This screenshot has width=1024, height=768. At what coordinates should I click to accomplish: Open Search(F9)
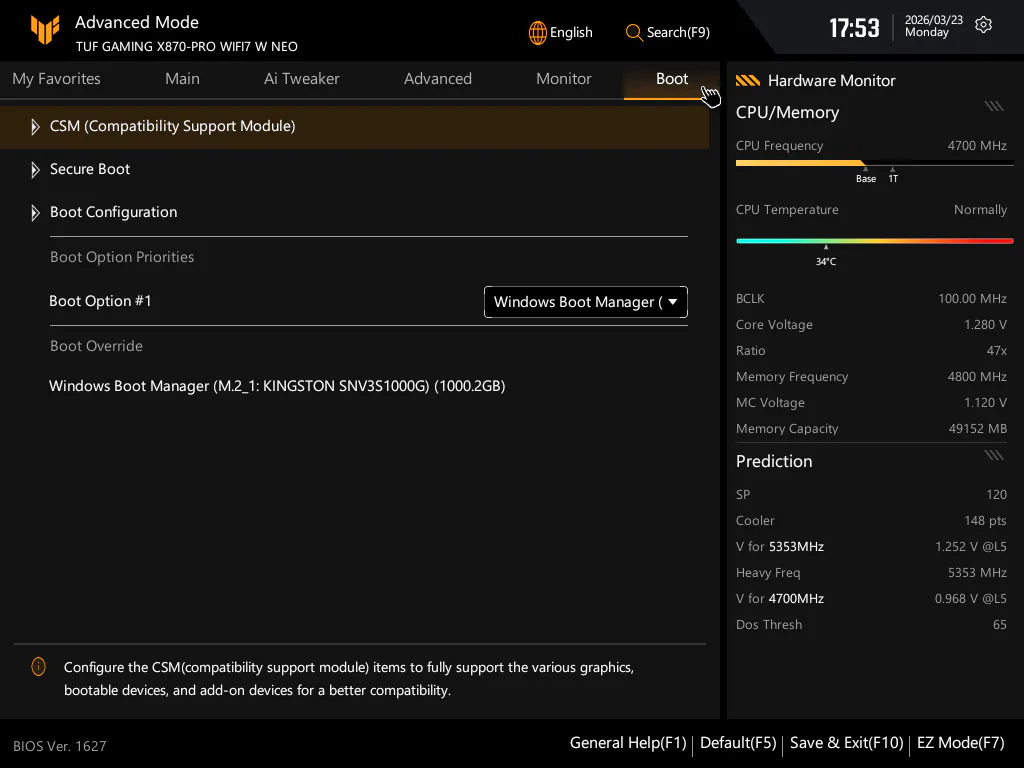pyautogui.click(x=667, y=32)
